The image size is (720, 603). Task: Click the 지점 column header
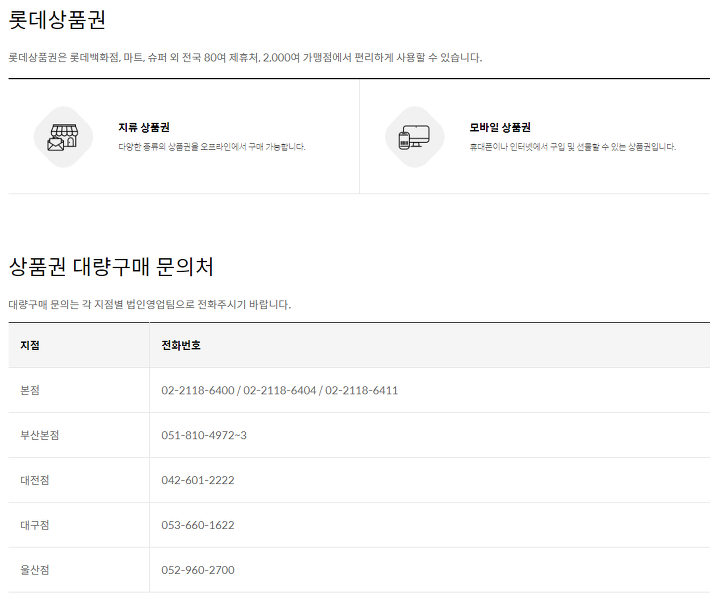point(30,345)
